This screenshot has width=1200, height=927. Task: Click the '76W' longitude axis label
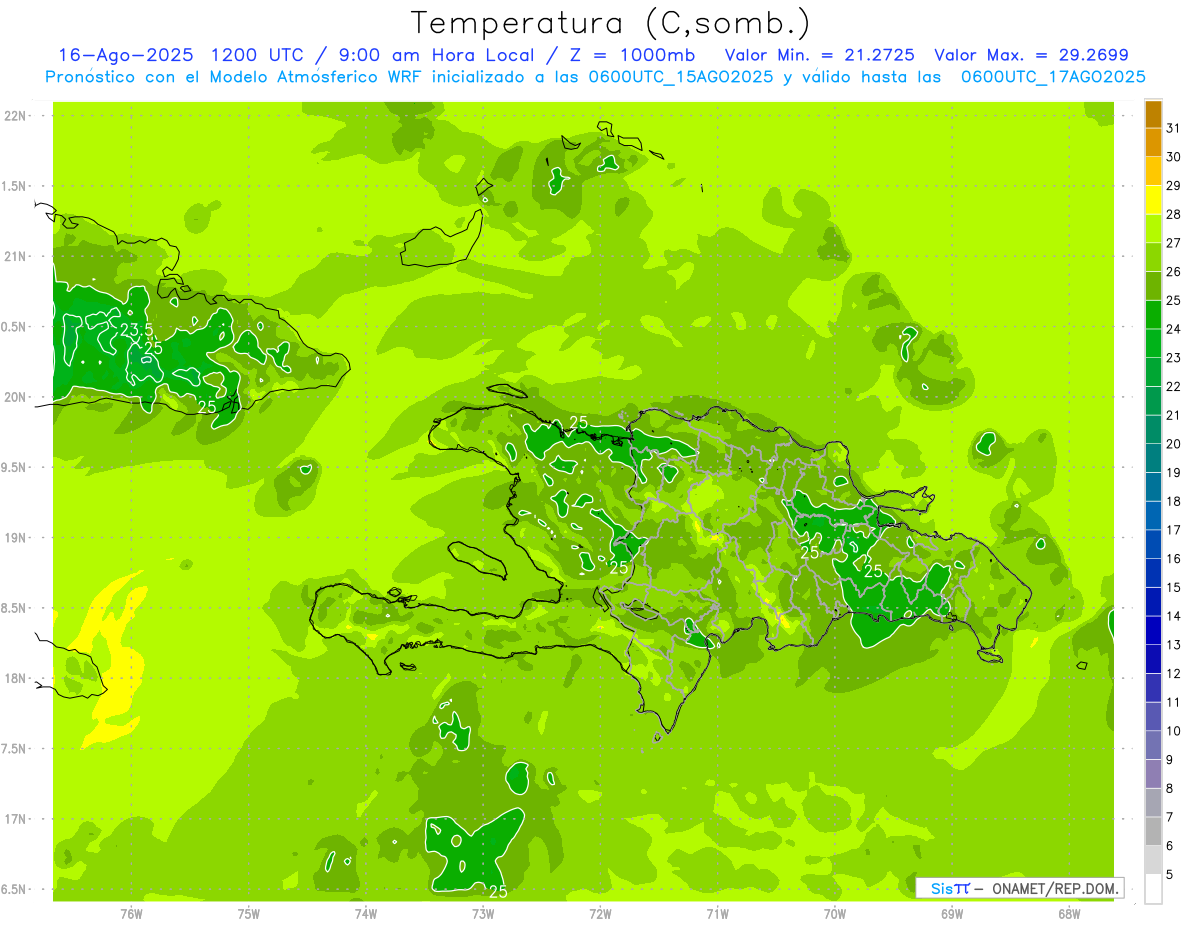click(131, 914)
